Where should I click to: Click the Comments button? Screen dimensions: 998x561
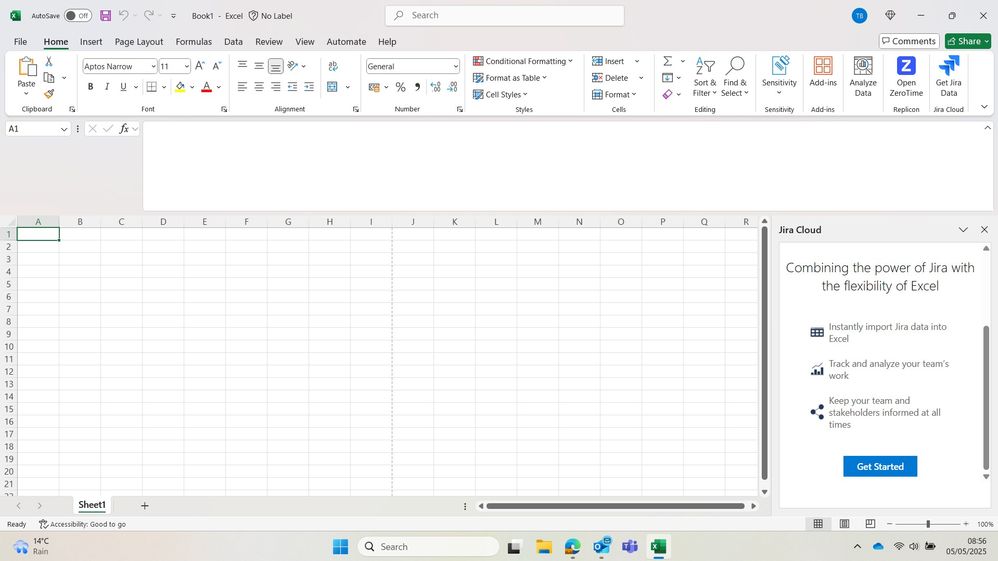point(909,41)
